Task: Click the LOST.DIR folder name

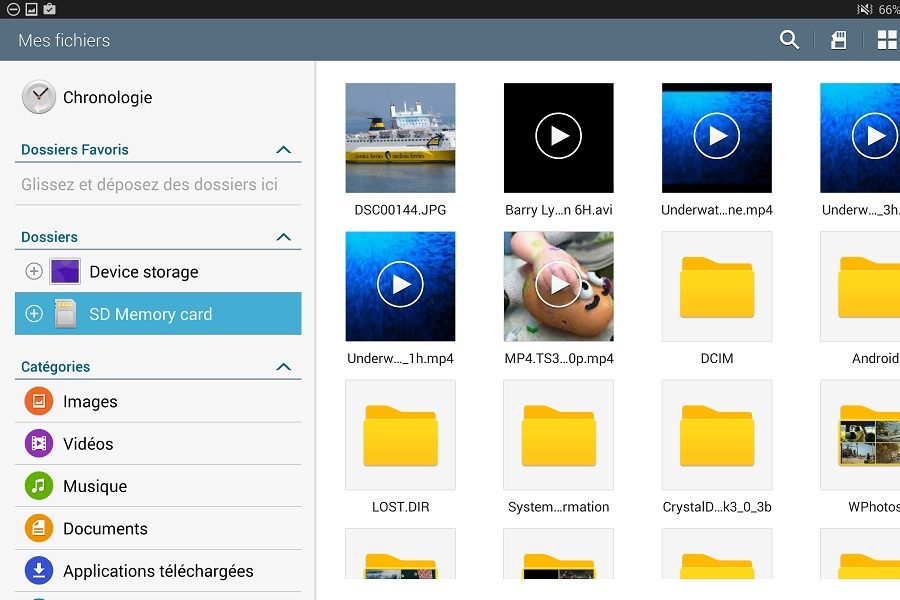Action: click(401, 507)
